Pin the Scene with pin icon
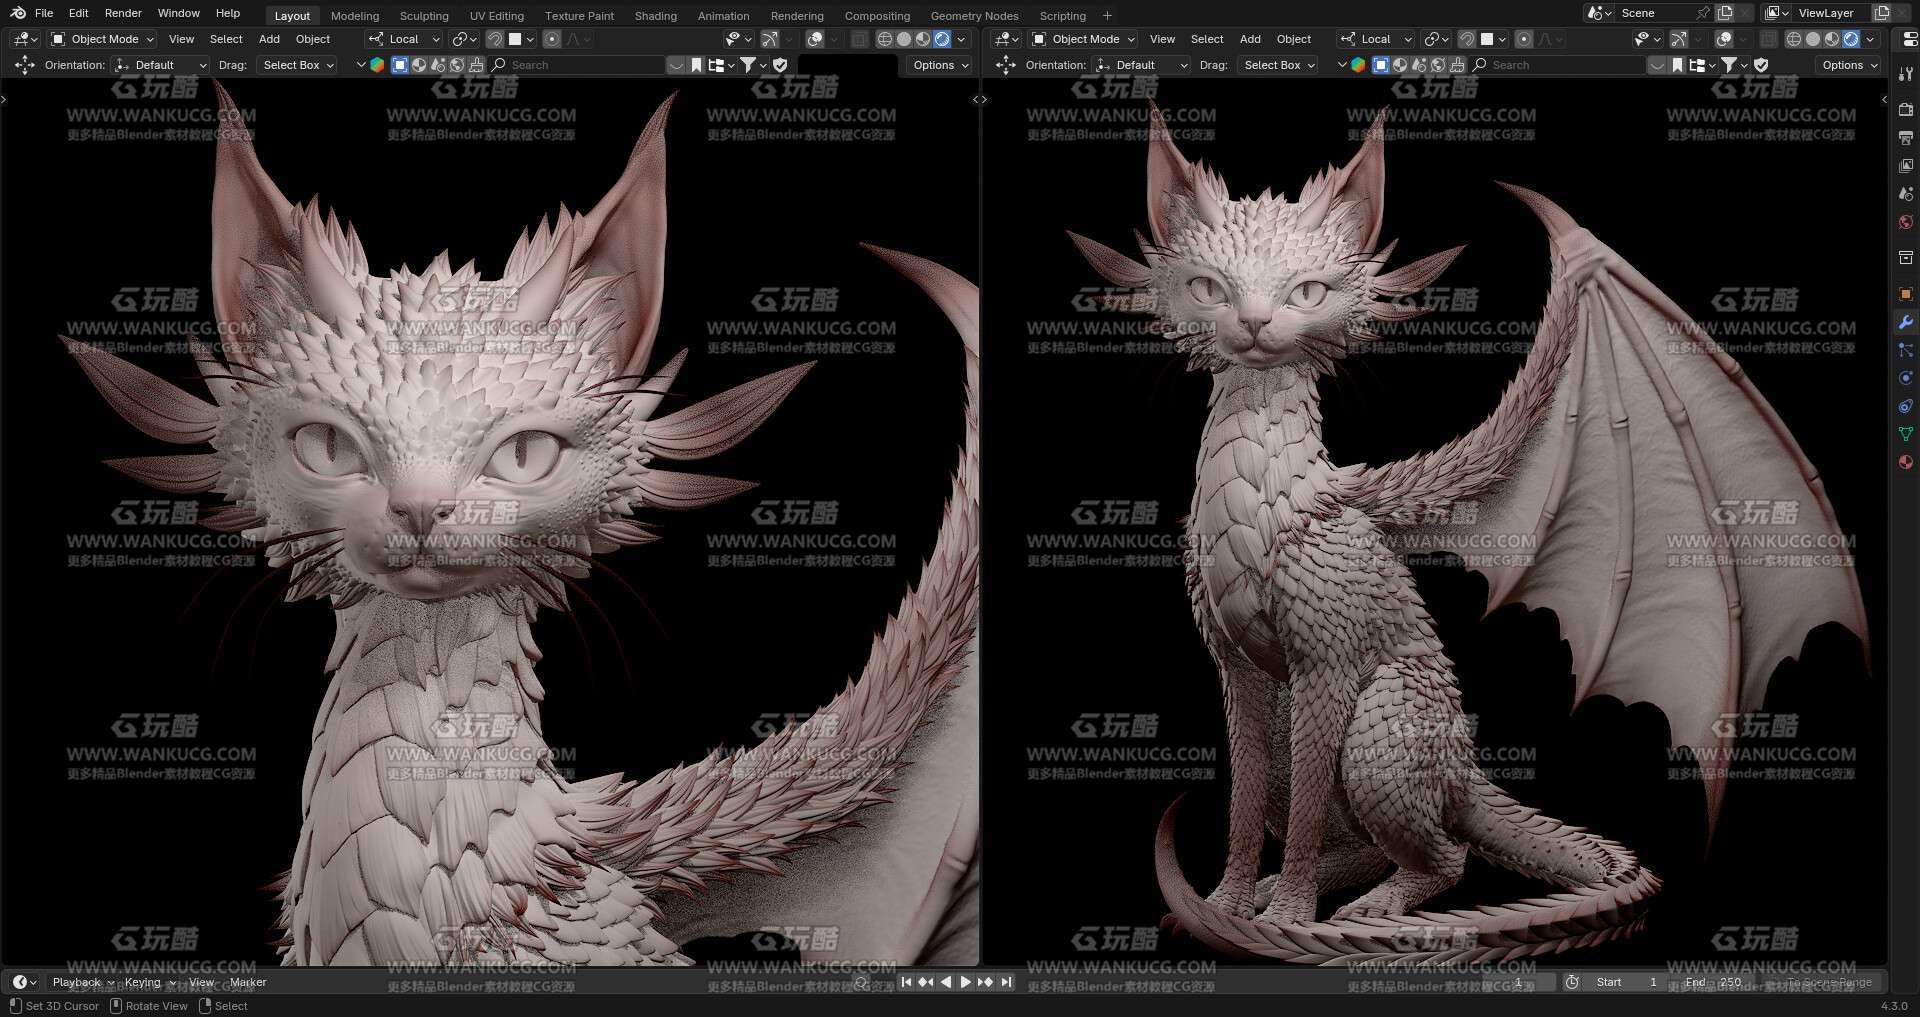 (x=1702, y=13)
